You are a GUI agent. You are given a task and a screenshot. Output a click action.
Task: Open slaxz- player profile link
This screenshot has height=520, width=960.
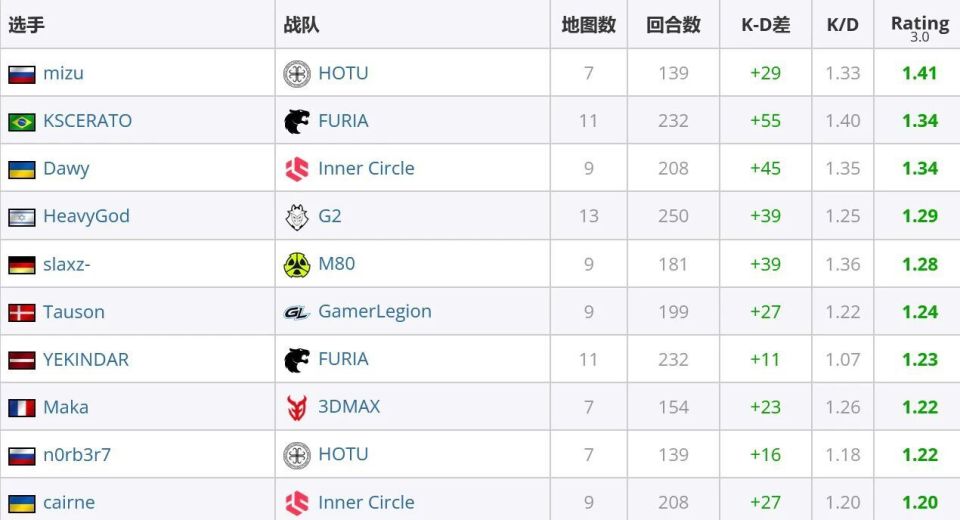pos(67,264)
